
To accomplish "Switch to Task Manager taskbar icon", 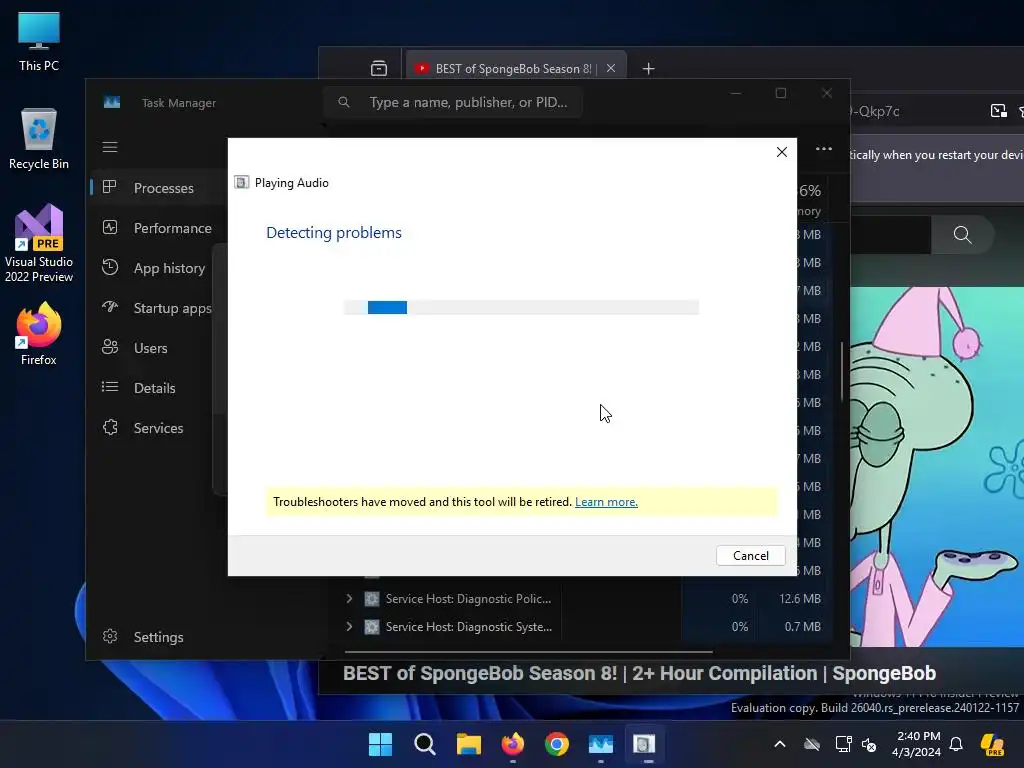I will pyautogui.click(x=600, y=744).
